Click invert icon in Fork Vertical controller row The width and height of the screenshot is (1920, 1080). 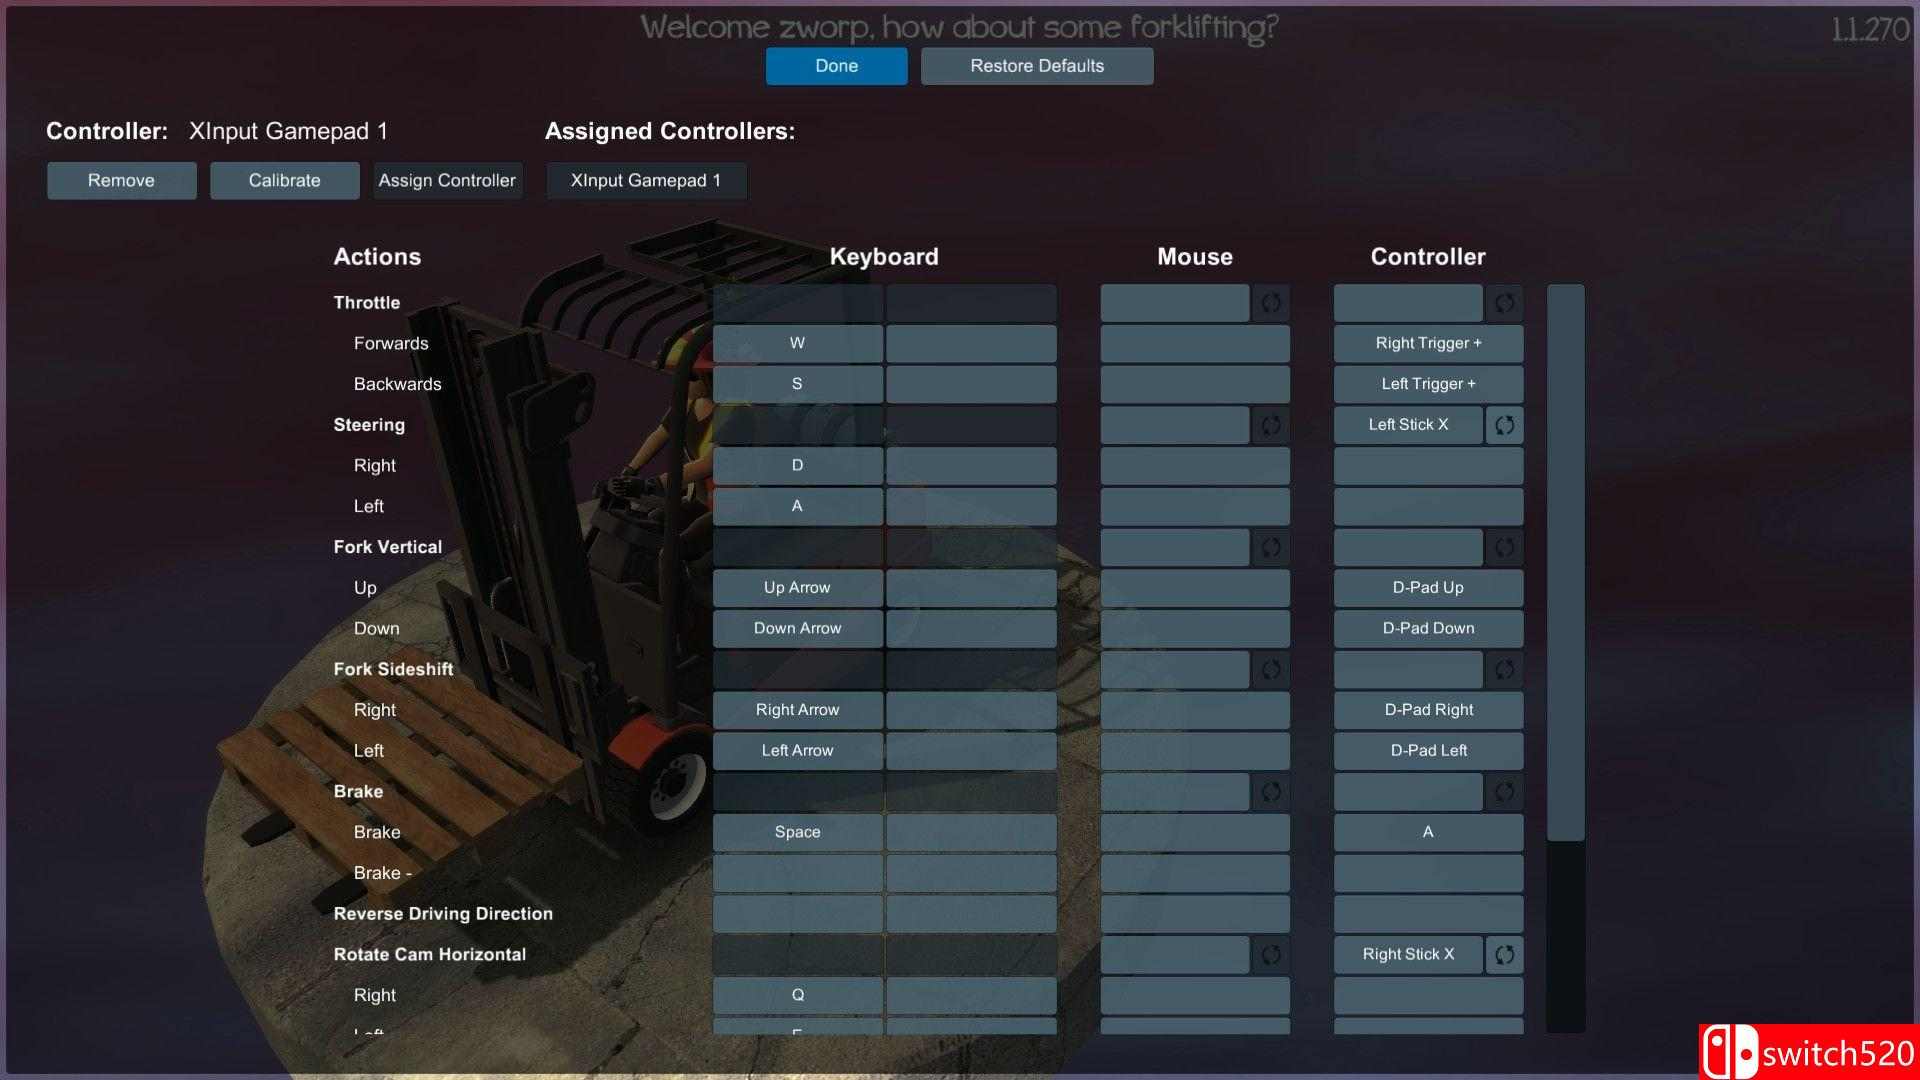1504,547
